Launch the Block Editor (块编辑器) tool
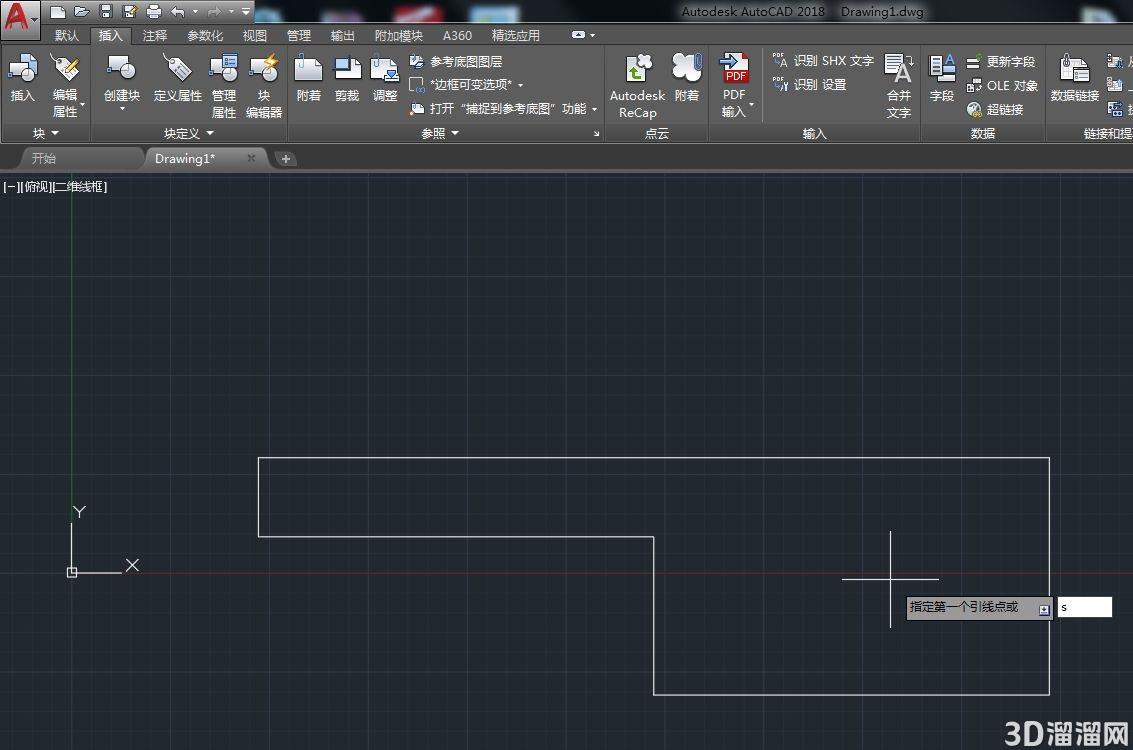 tap(264, 85)
